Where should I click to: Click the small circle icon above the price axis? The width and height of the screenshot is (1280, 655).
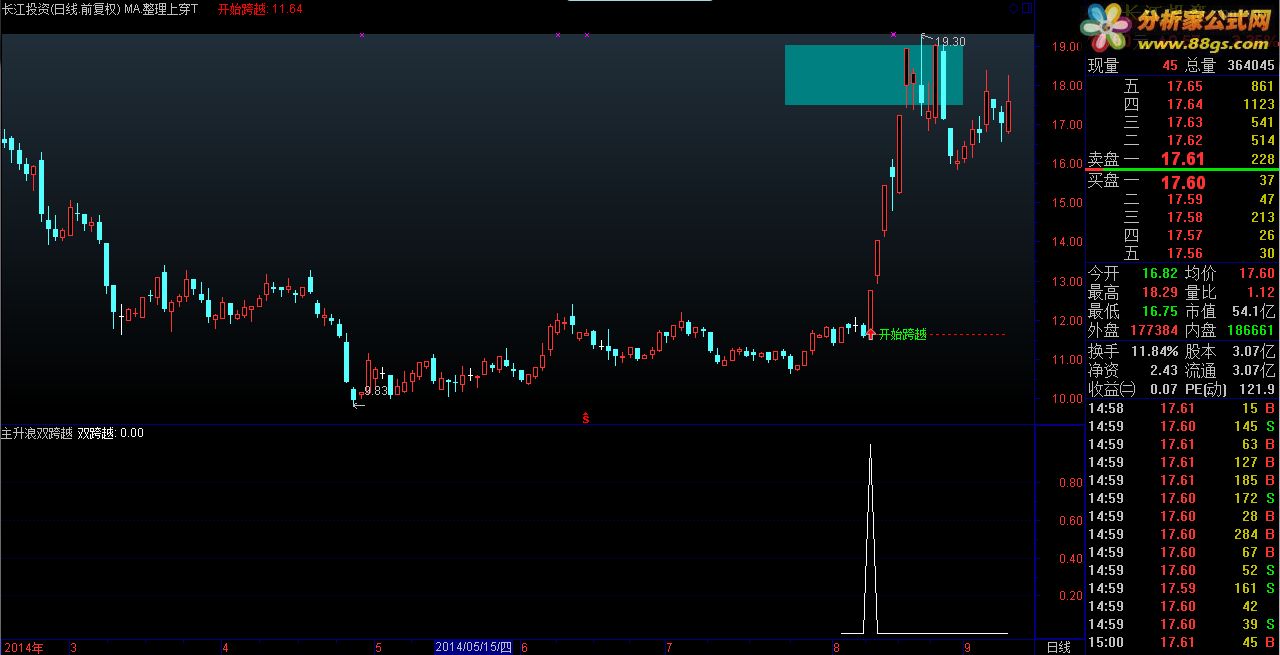[x=1014, y=8]
